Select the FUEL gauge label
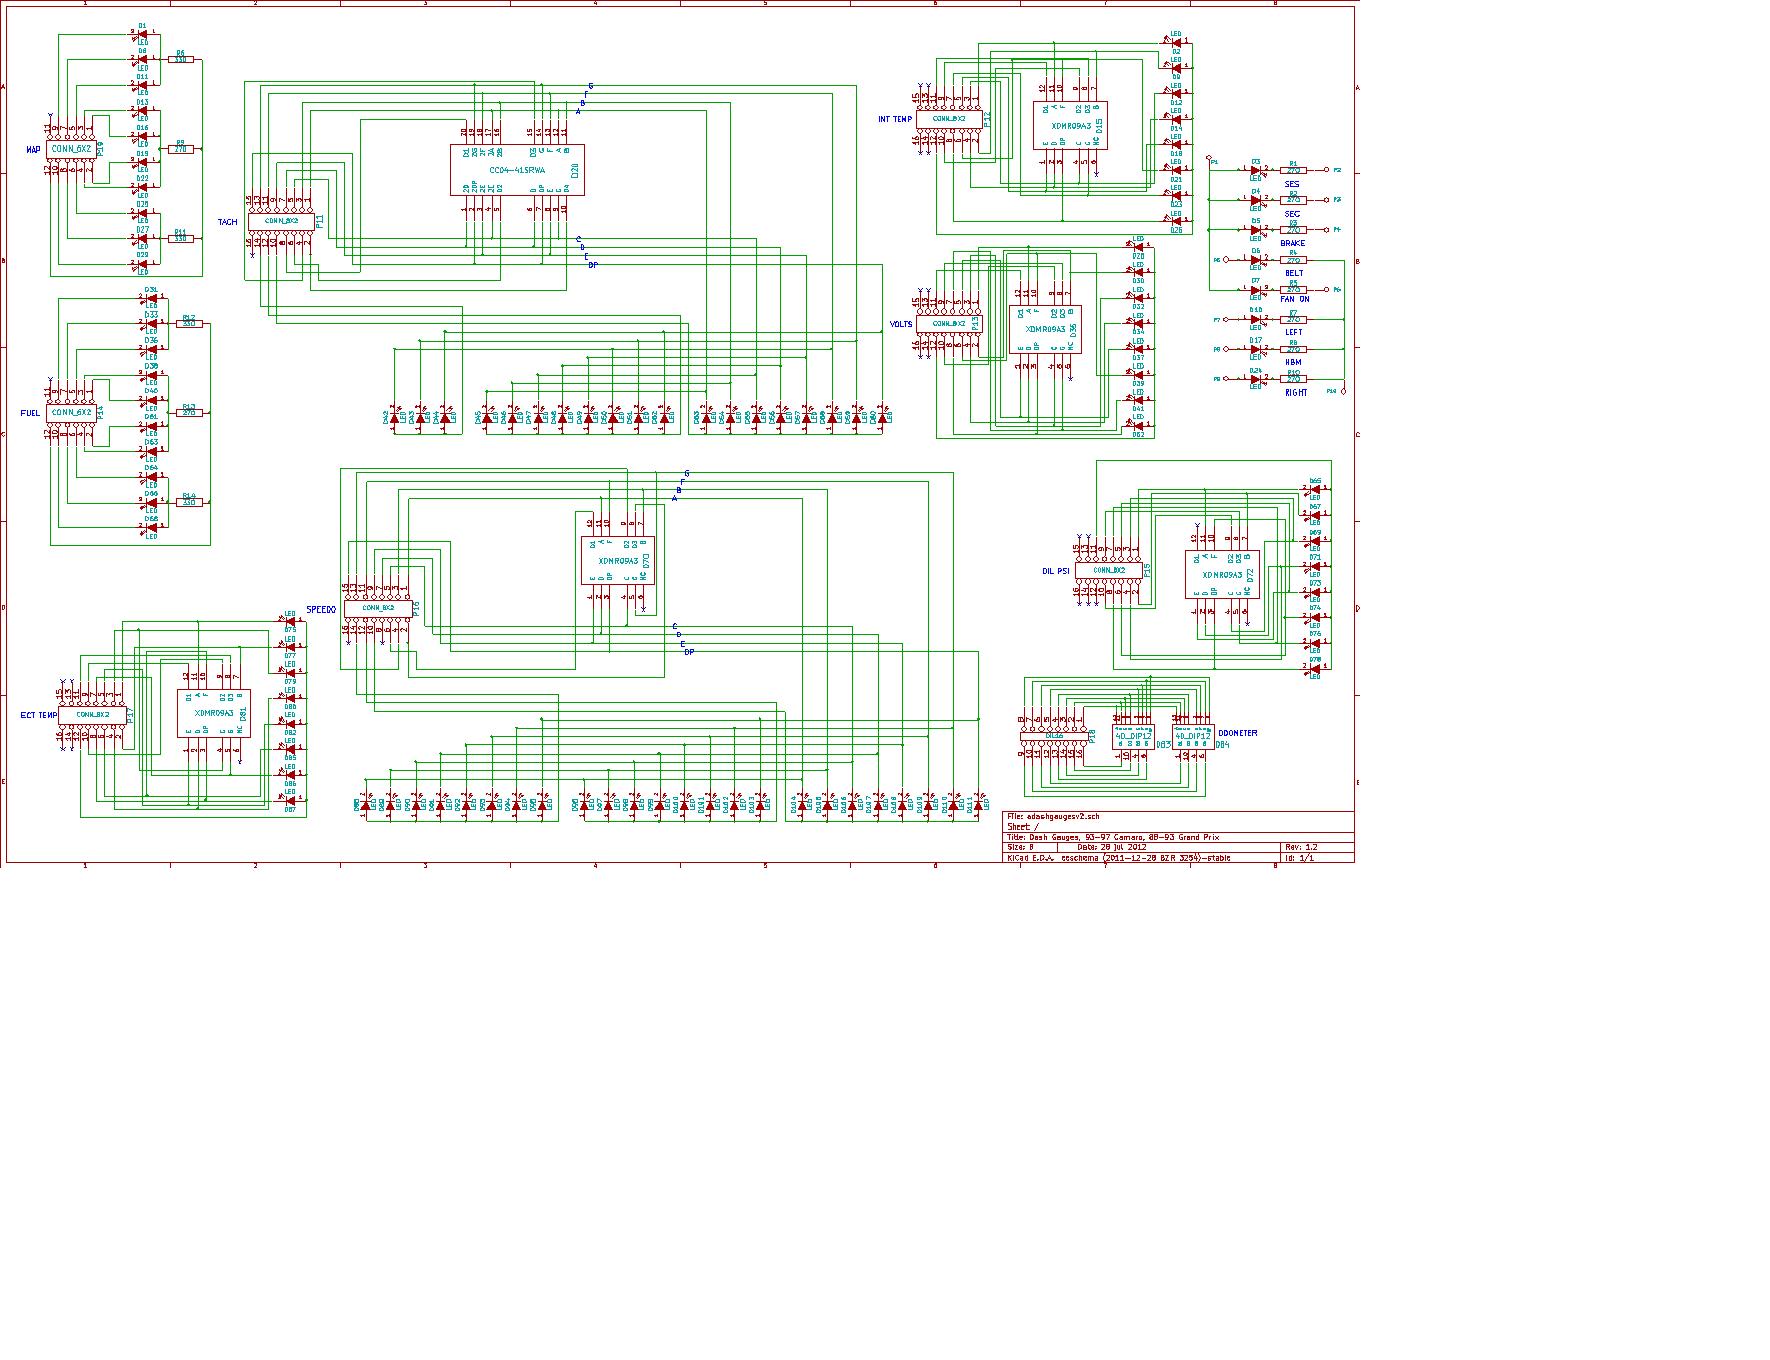The height and width of the screenshot is (1360, 1770). click(30, 413)
